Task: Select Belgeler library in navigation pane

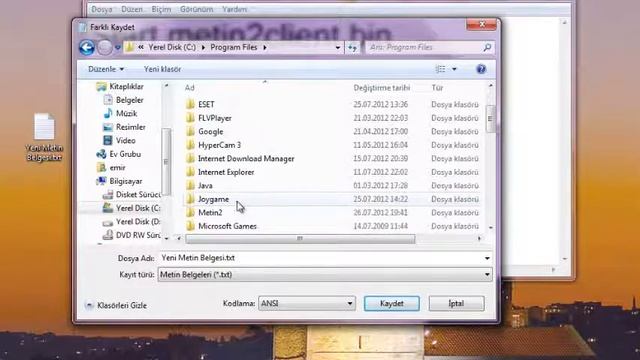Action: click(129, 100)
